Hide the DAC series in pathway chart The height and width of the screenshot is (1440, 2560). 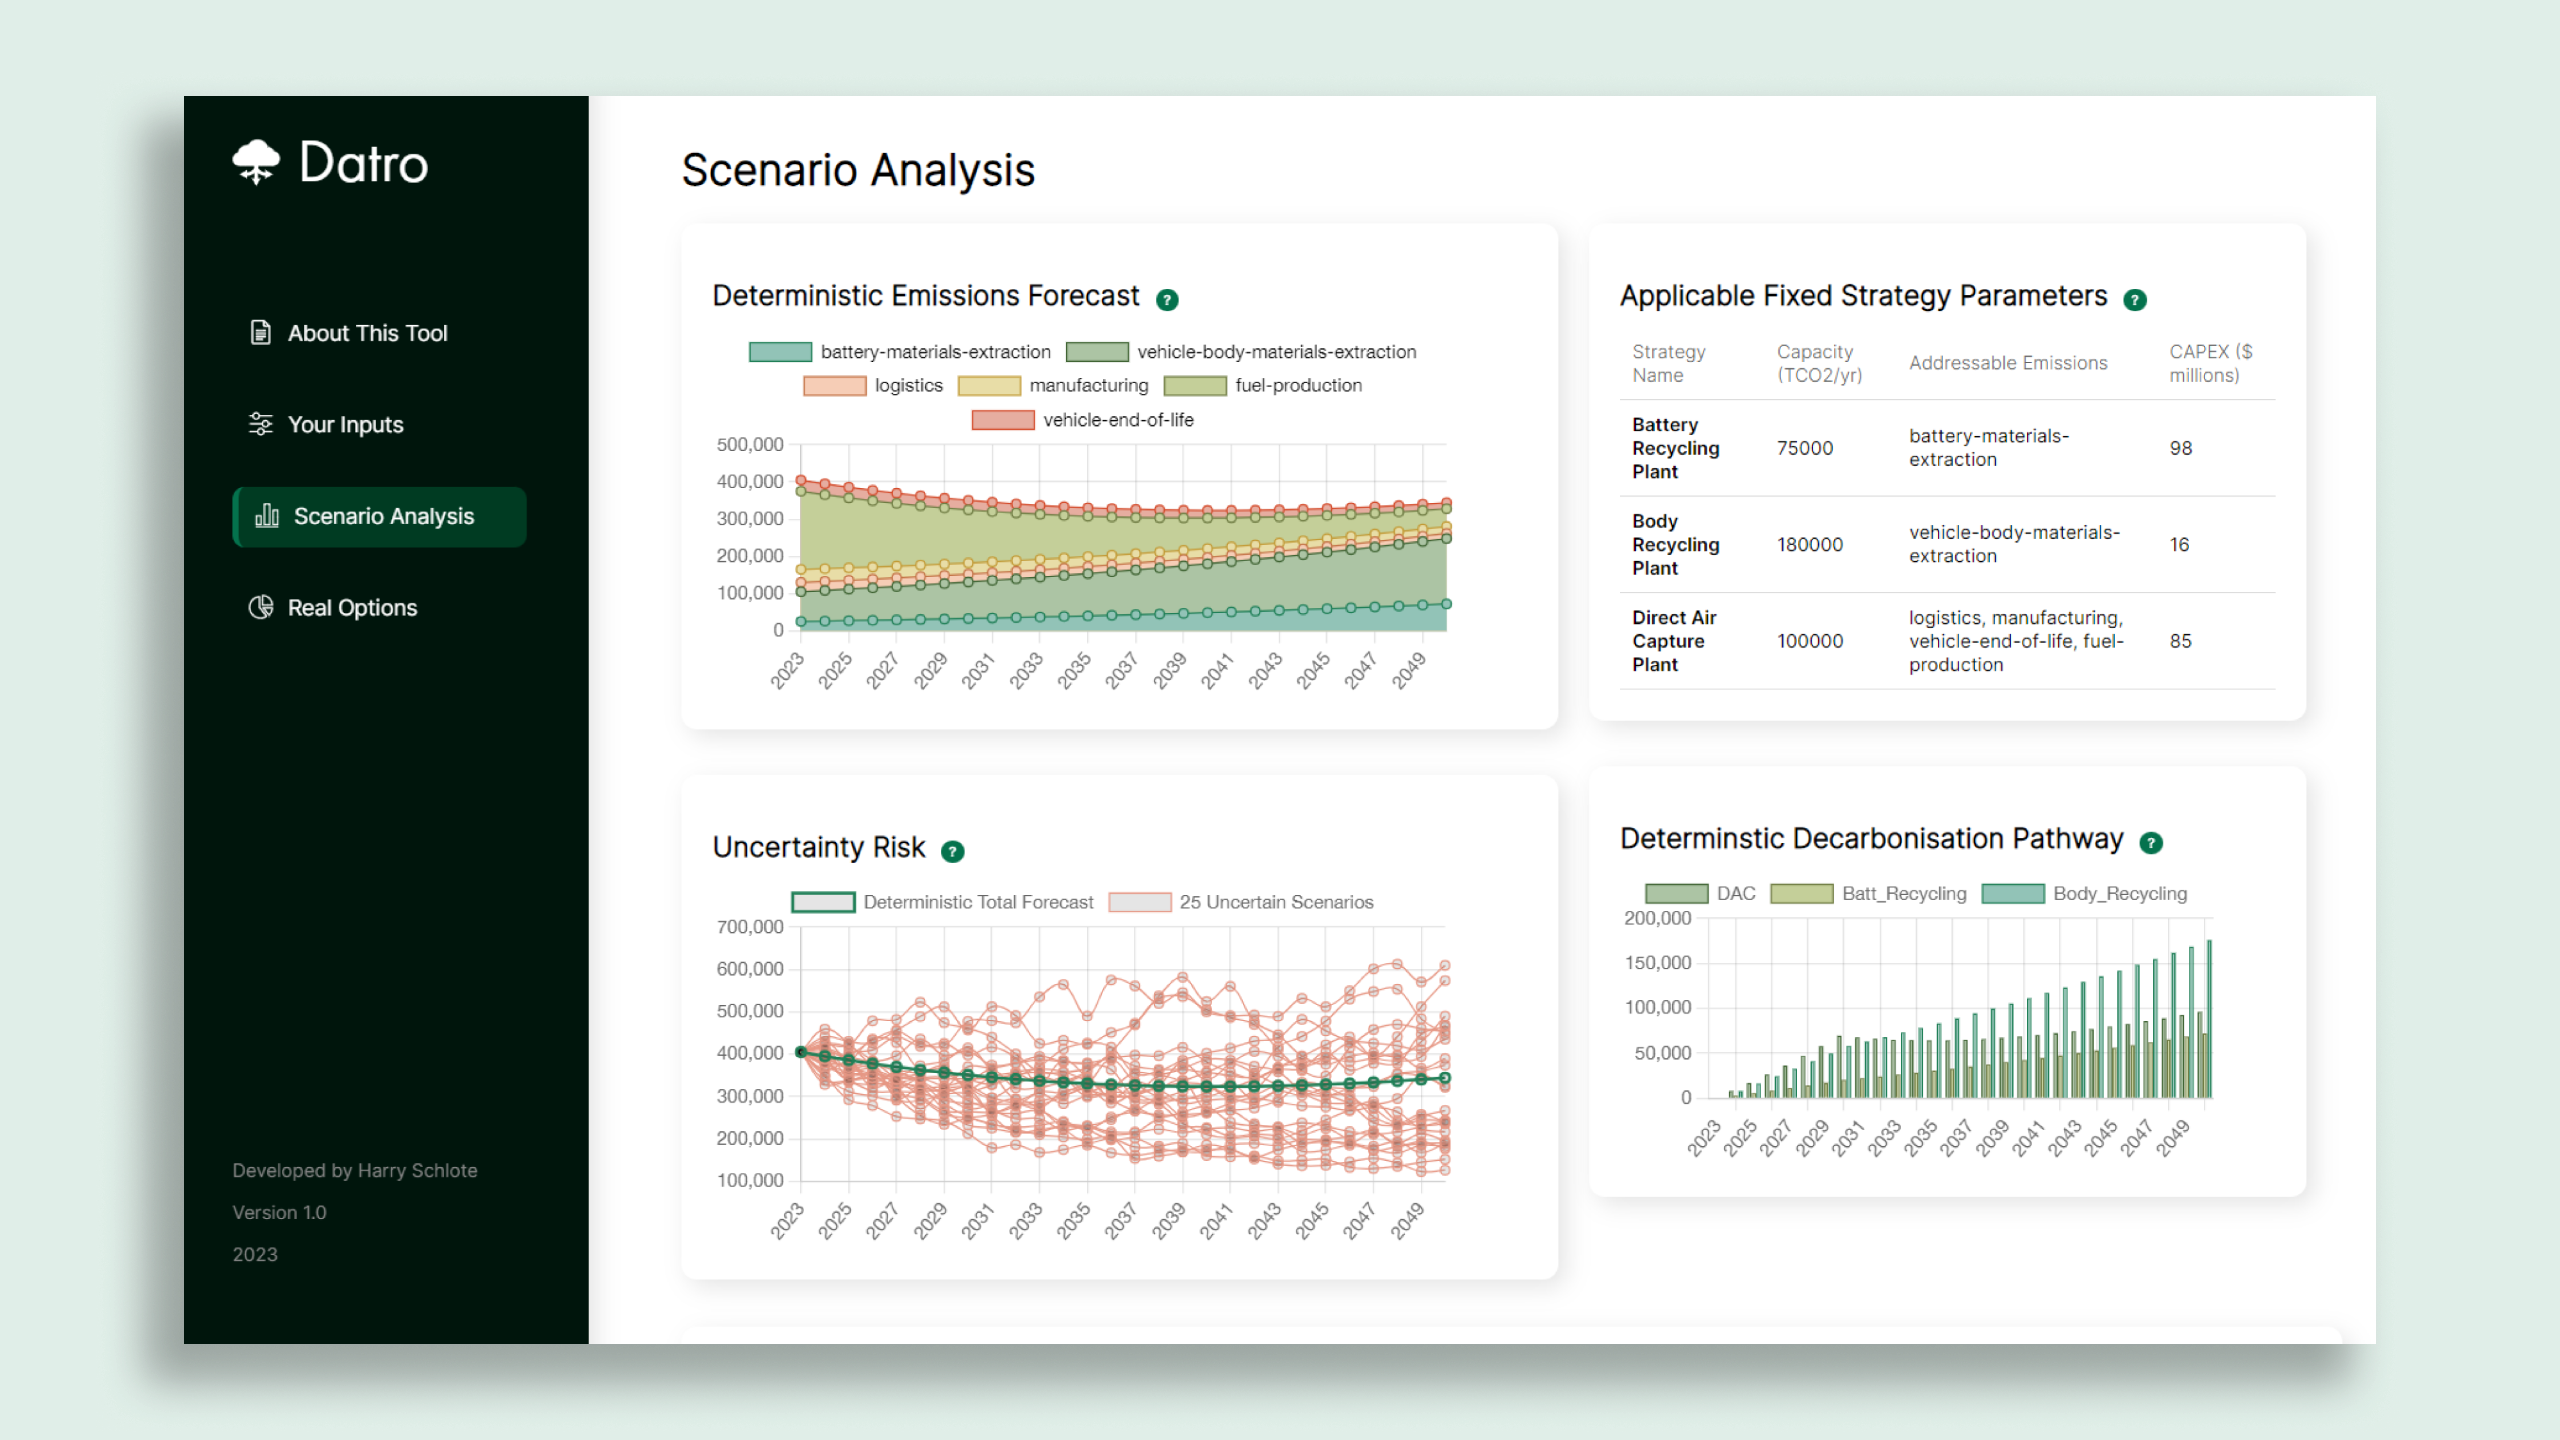pos(1735,894)
